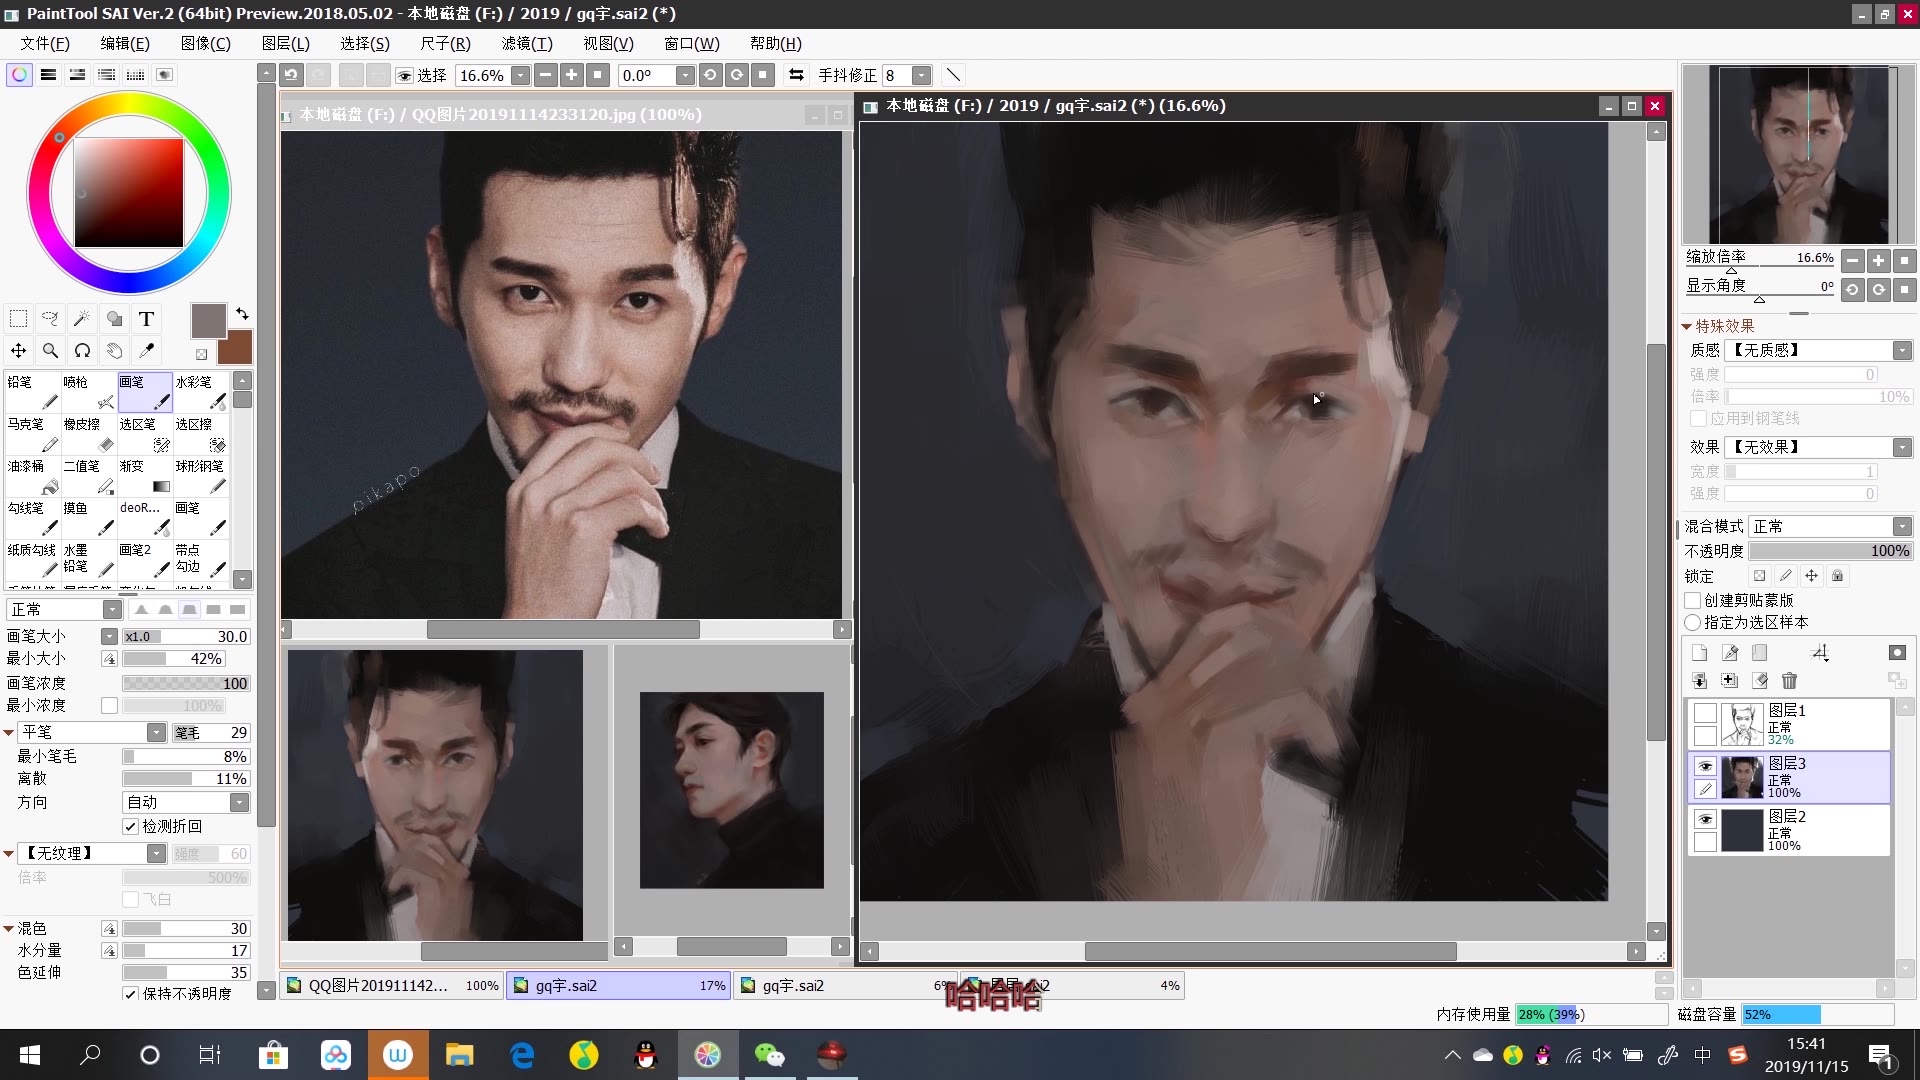Open the 滤镜(T) menu

click(527, 43)
